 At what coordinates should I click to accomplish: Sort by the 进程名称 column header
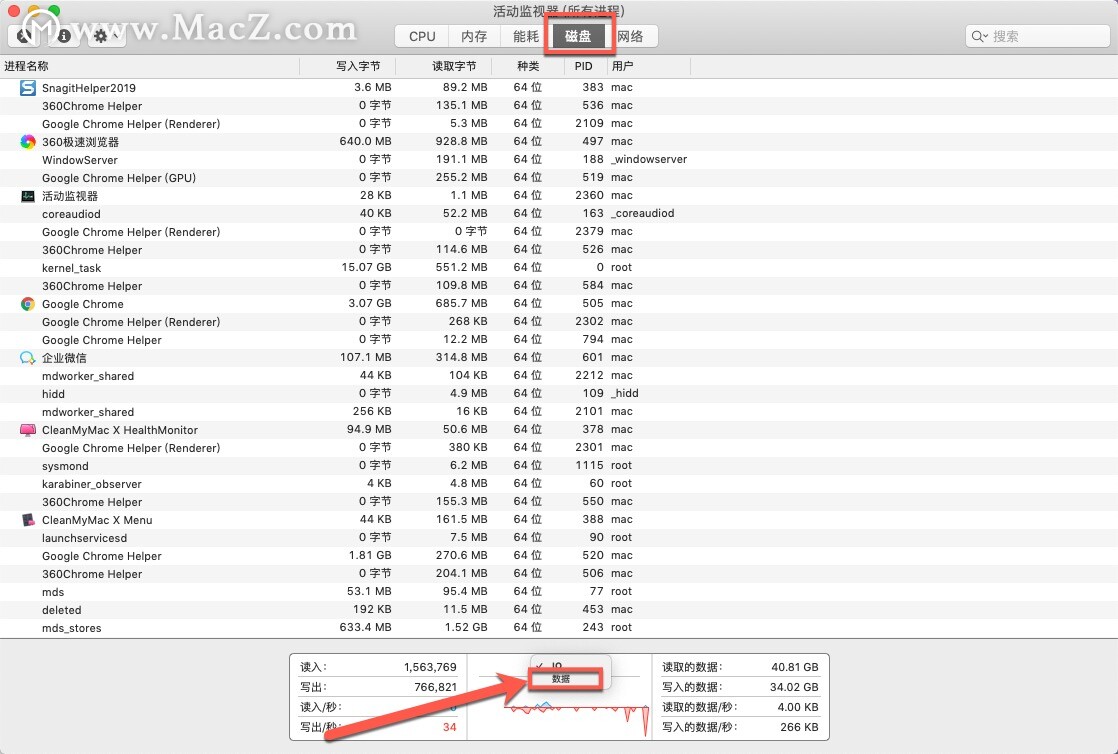pyautogui.click(x=150, y=66)
